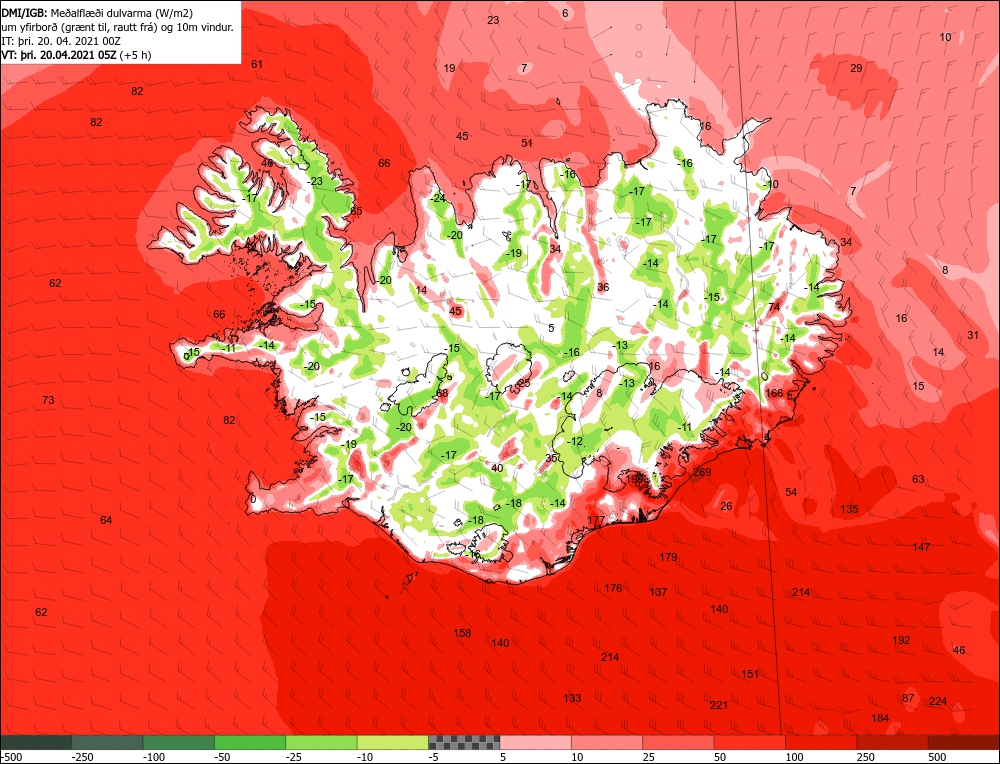Select the ocean value "179"

(x=668, y=557)
